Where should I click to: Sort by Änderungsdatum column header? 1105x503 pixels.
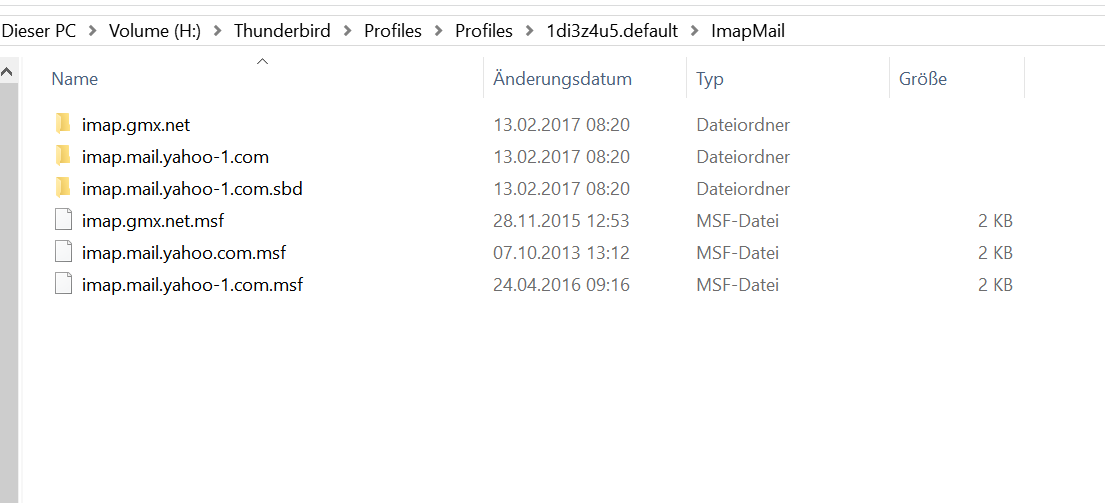click(562, 79)
